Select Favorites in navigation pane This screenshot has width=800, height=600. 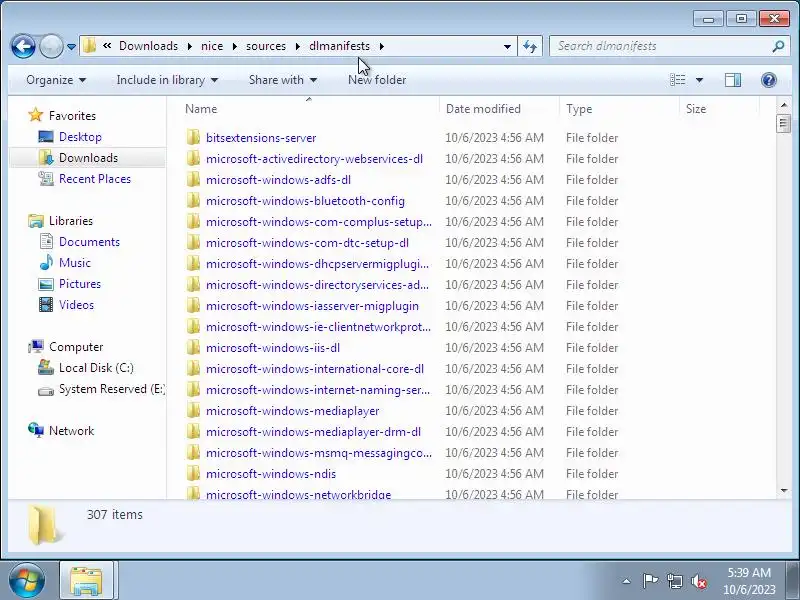pos(72,116)
